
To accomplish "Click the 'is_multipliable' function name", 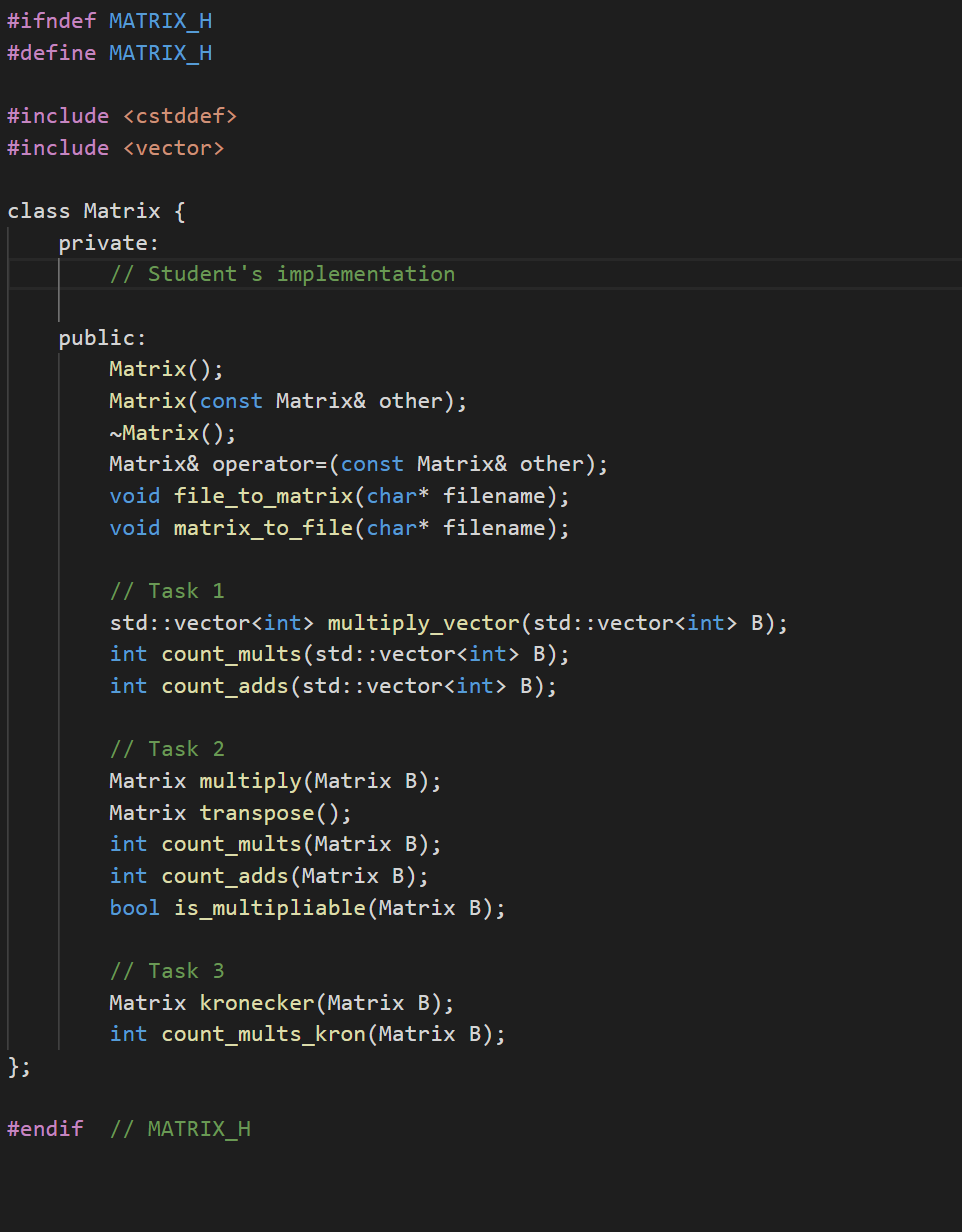I will tap(270, 908).
